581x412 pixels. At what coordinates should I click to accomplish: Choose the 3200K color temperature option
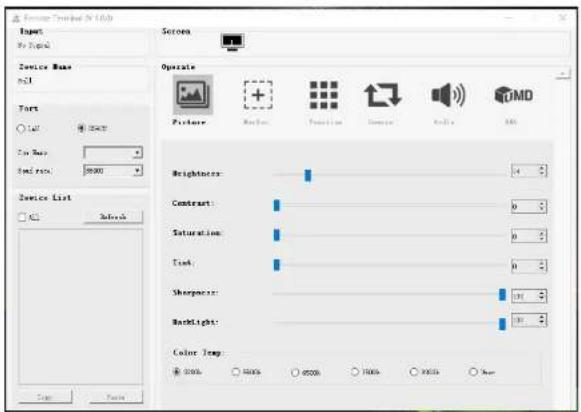[177, 371]
